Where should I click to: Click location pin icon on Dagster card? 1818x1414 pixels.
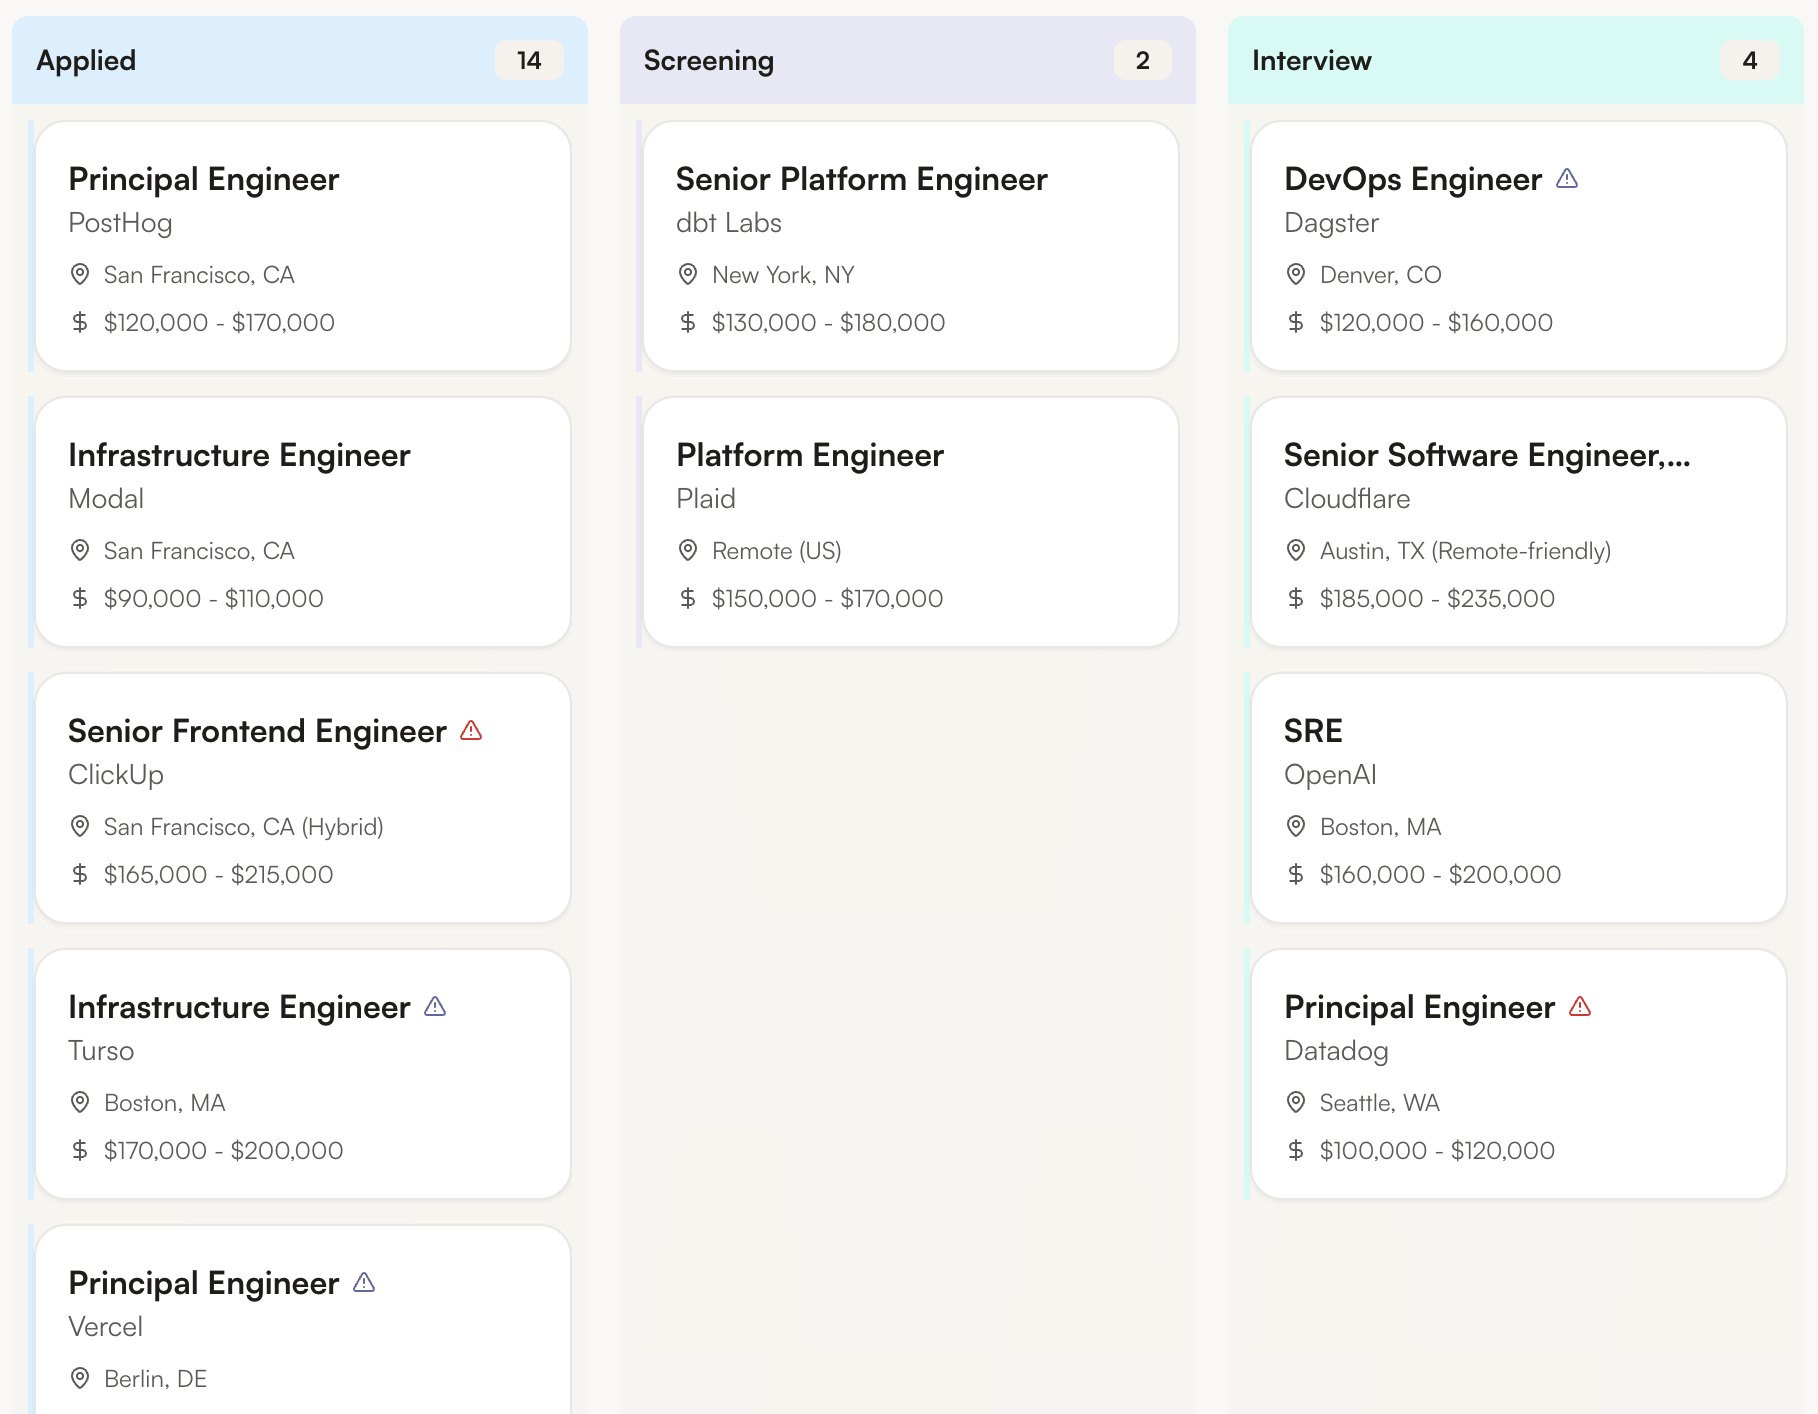tap(1296, 274)
